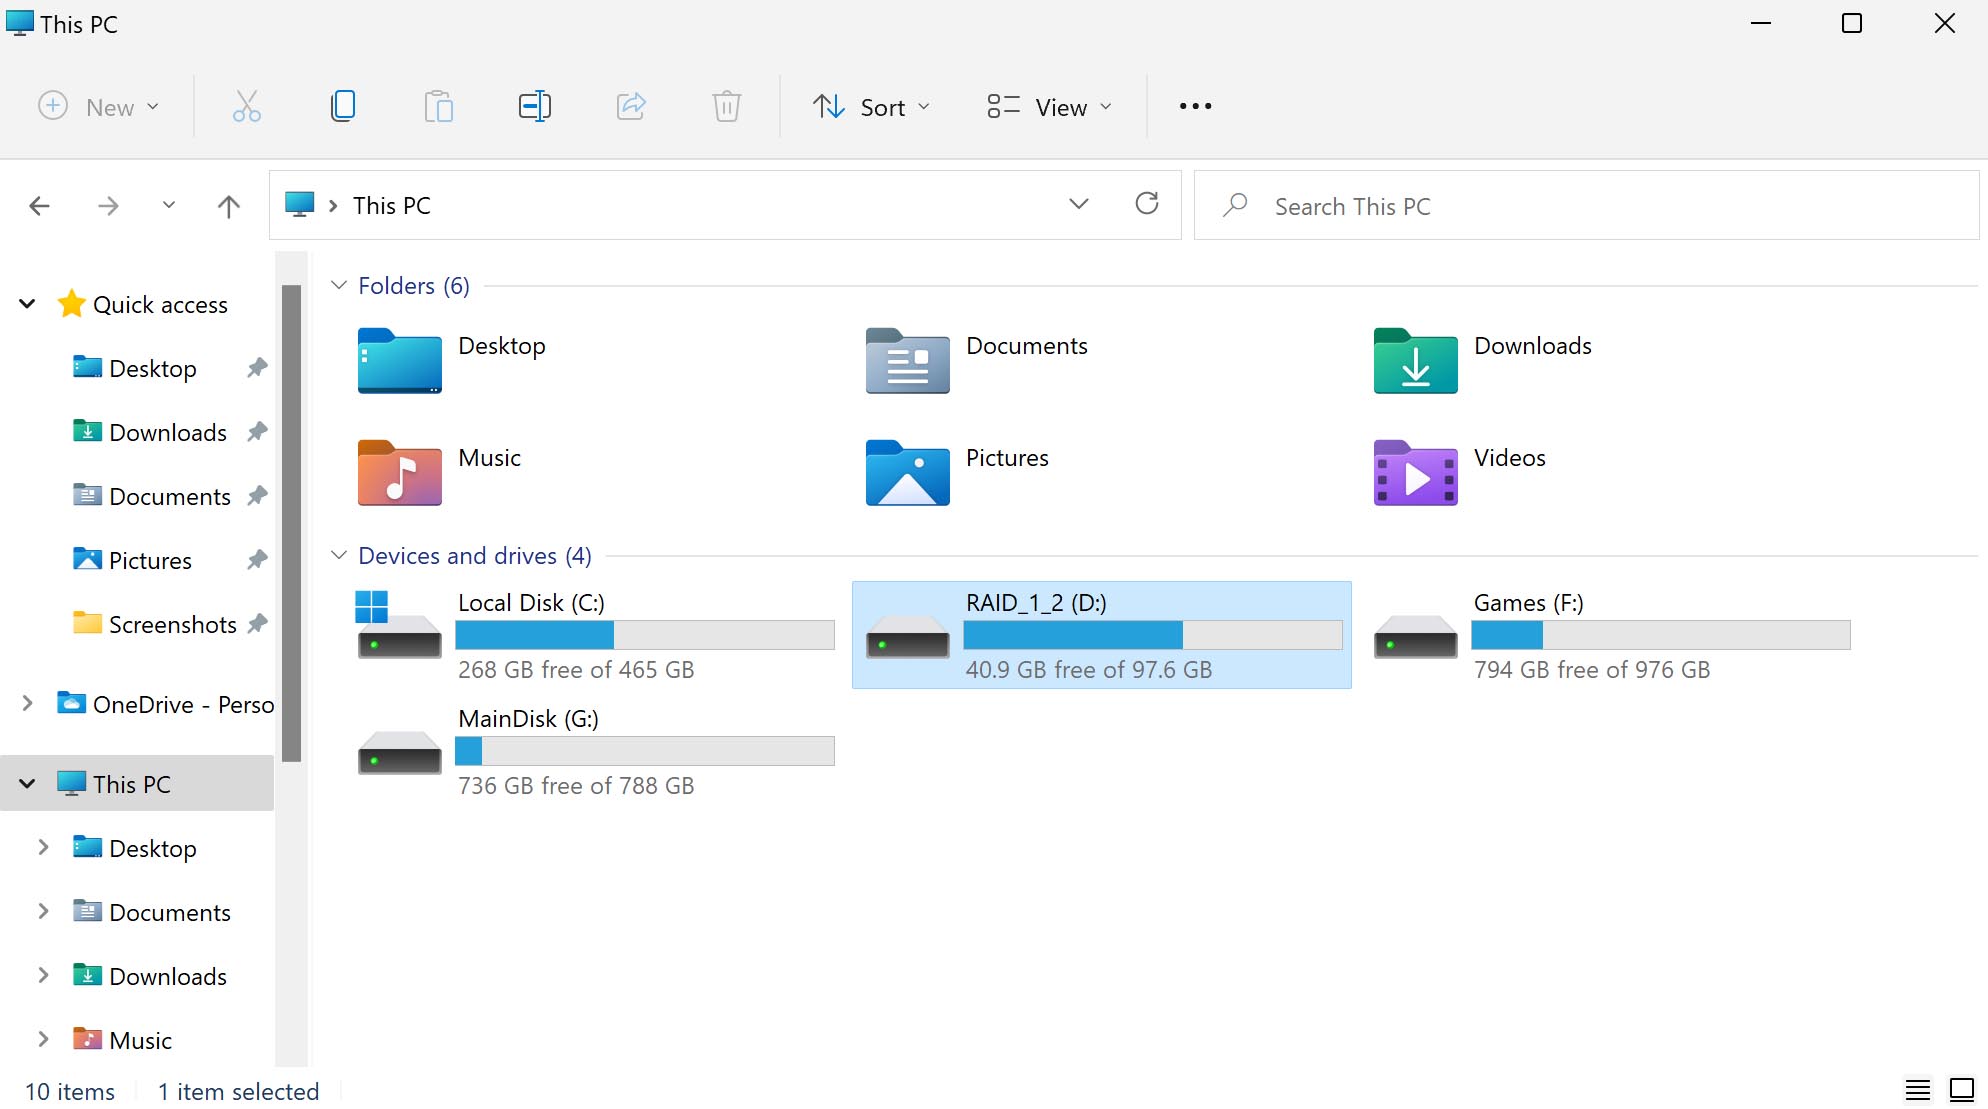
Task: Select the RAID_1_2 (D:) drive
Action: coord(1102,634)
